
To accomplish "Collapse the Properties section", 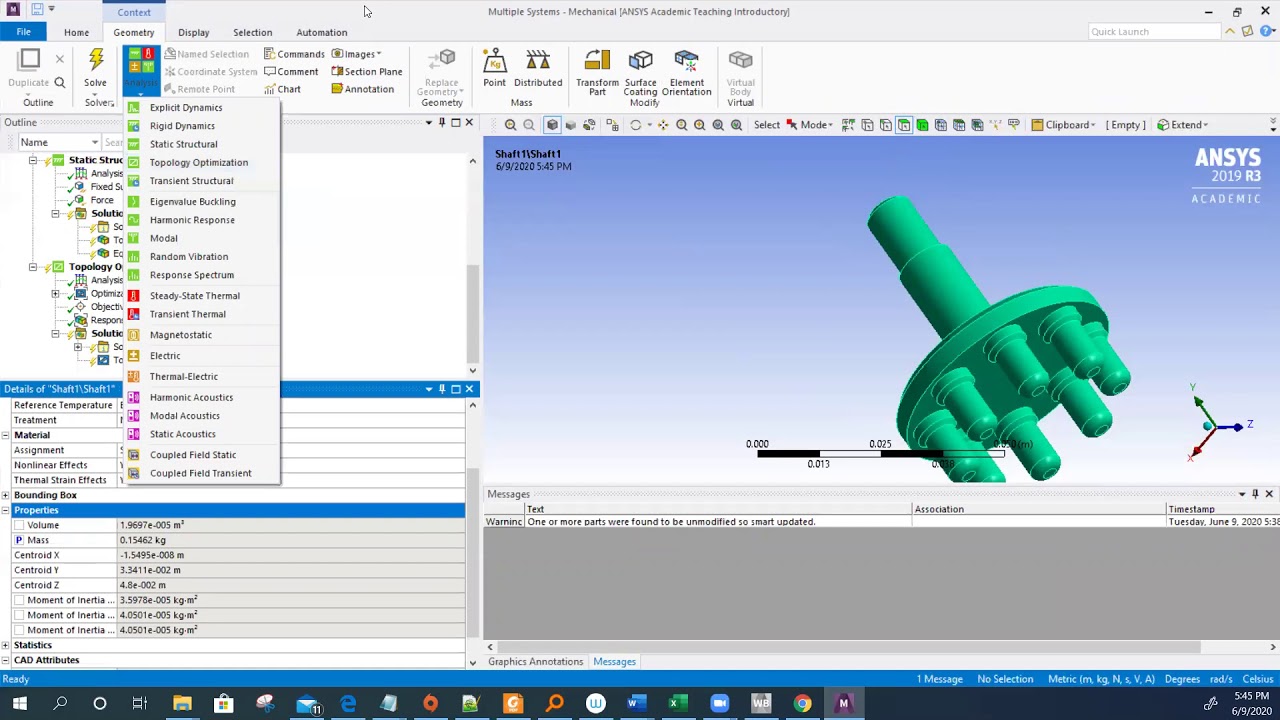I will click(x=6, y=510).
